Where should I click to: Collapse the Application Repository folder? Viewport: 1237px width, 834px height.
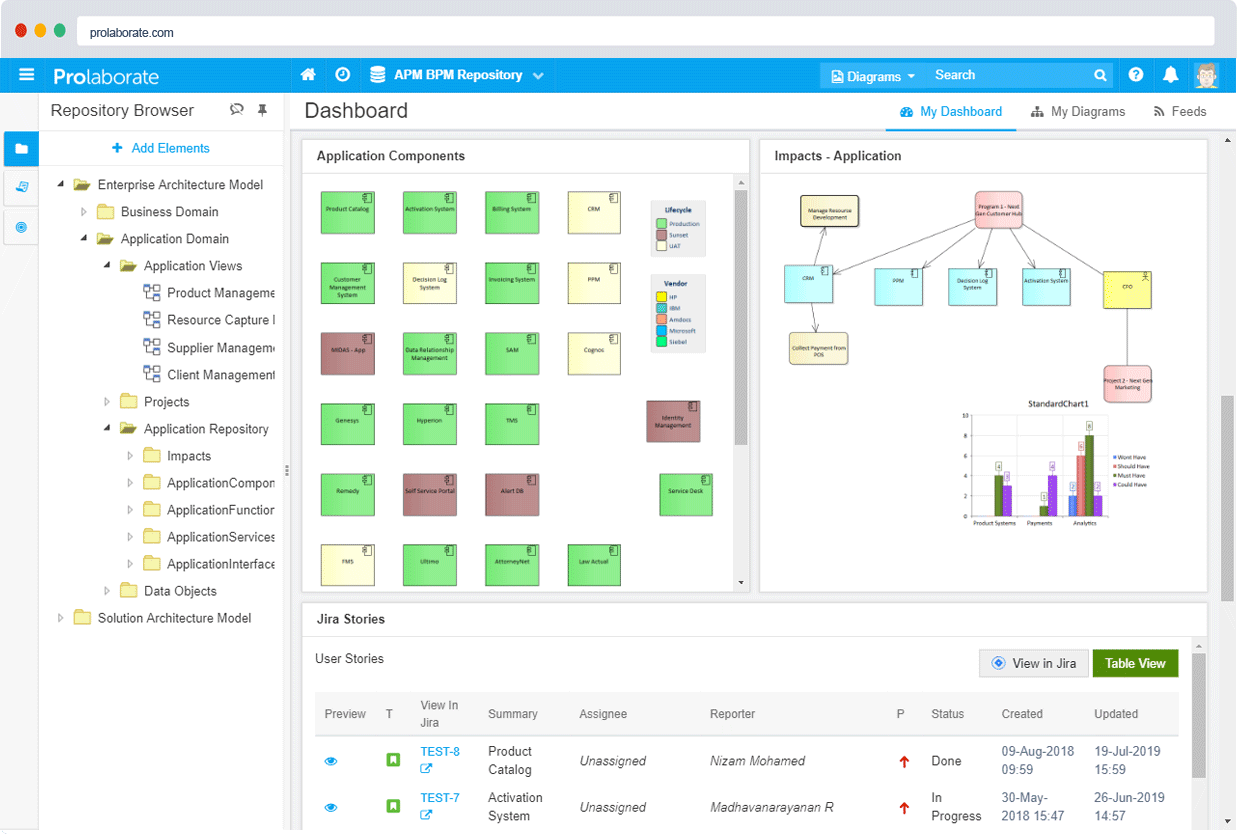point(107,429)
